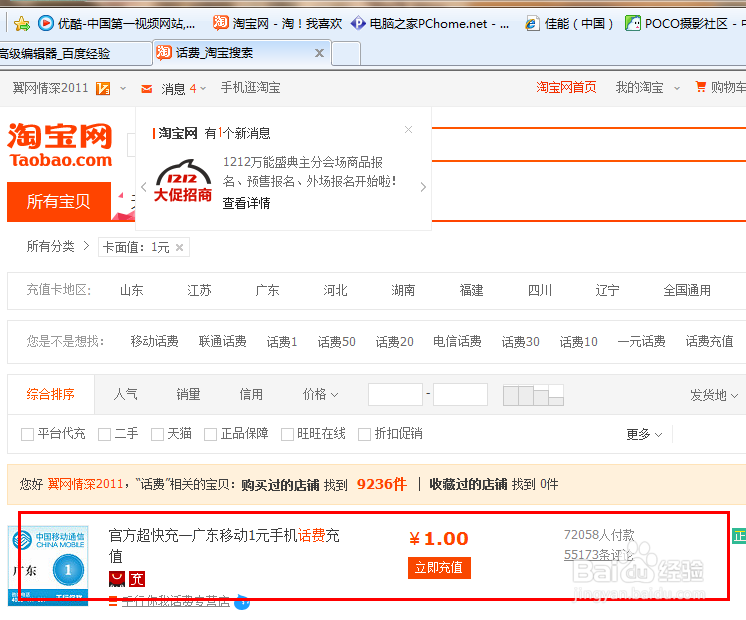746x620 pixels.
Task: Sort results by 销量
Action: pos(188,394)
